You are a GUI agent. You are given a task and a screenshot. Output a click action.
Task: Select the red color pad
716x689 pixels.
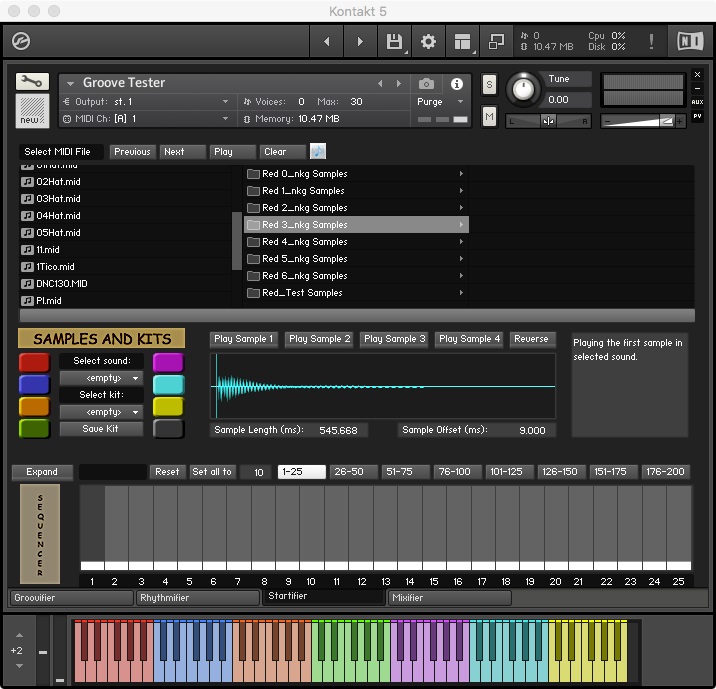(x=34, y=362)
